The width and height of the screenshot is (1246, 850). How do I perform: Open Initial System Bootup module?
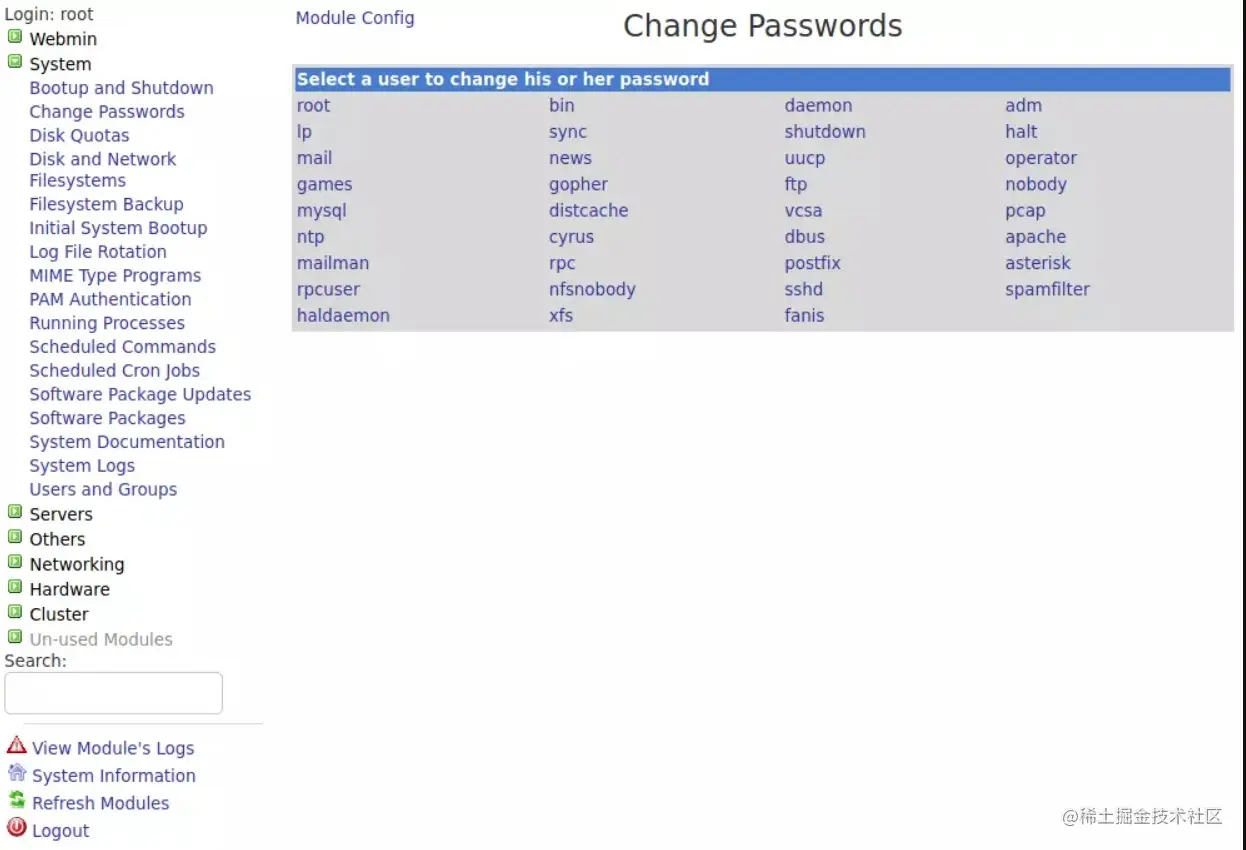[118, 228]
